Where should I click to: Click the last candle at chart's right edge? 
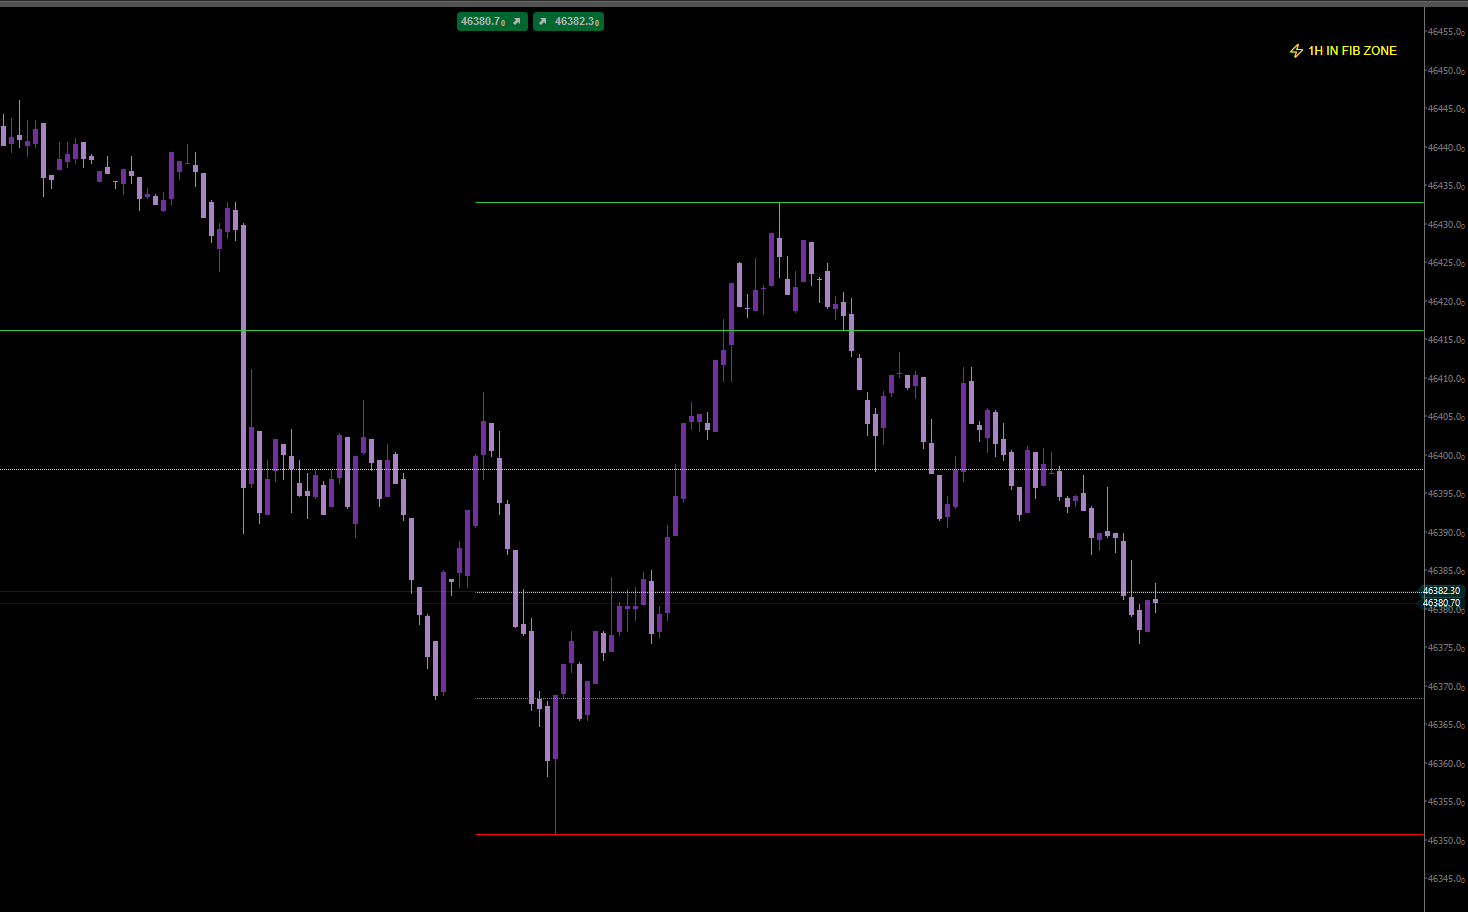[x=1155, y=601]
